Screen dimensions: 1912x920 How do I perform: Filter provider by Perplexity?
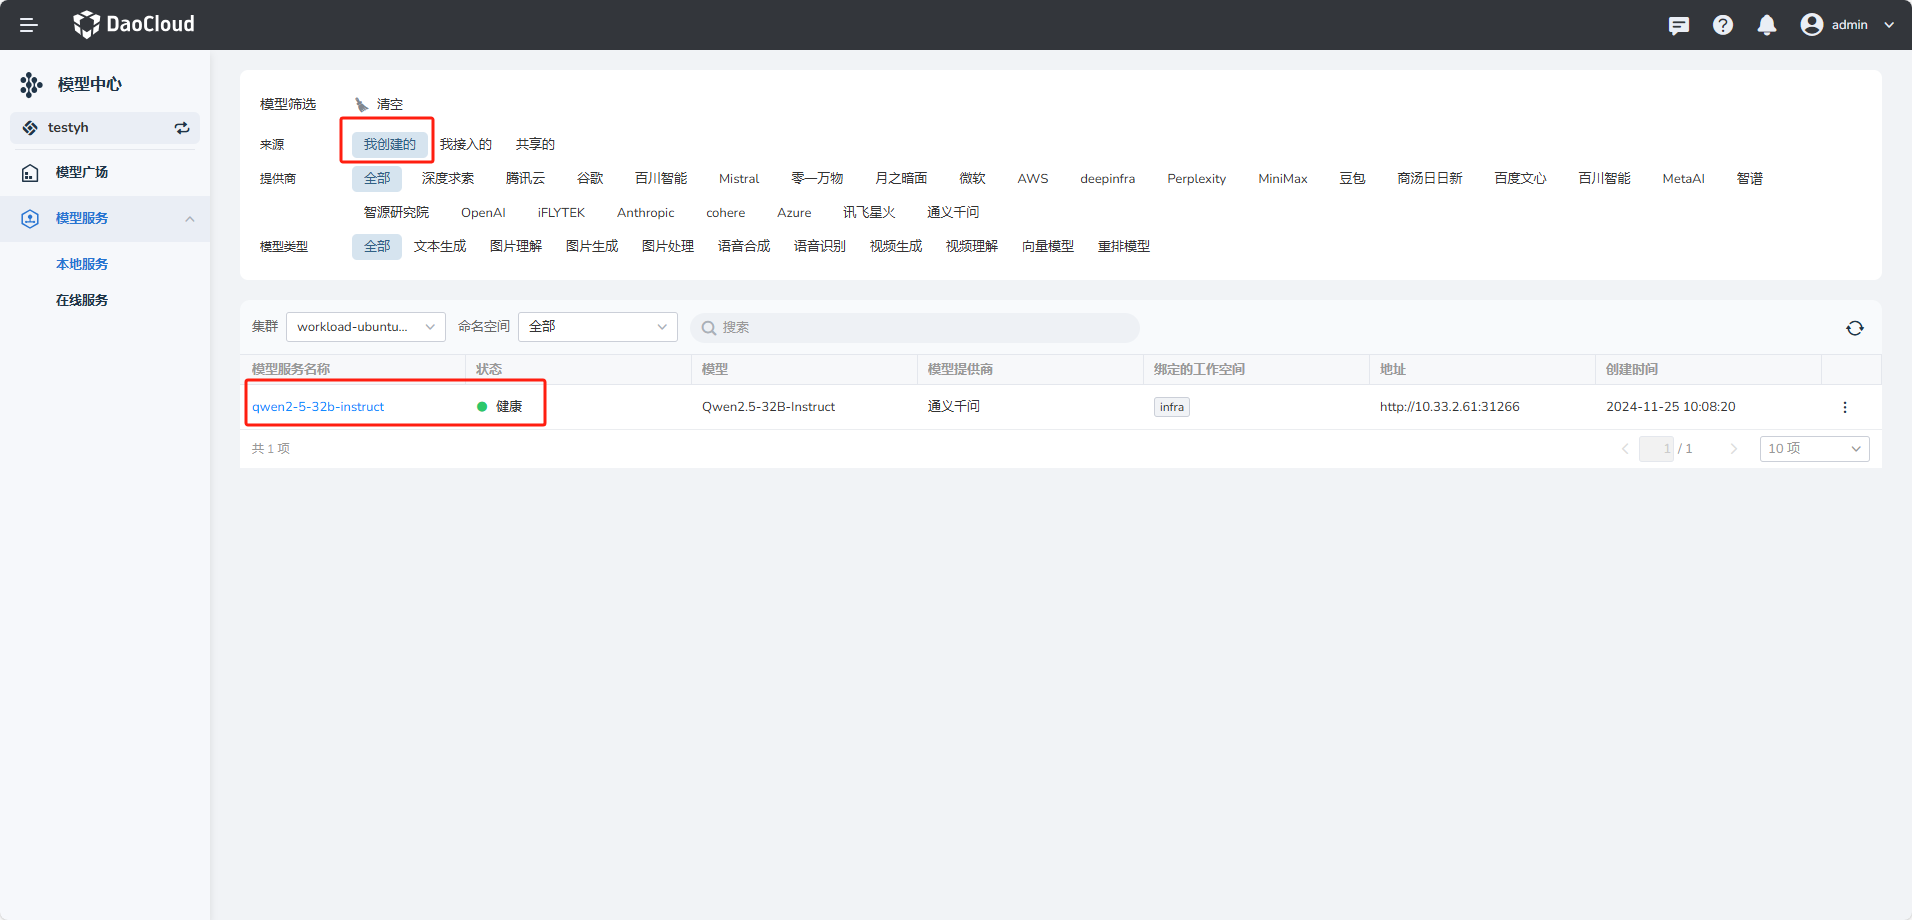click(x=1197, y=179)
